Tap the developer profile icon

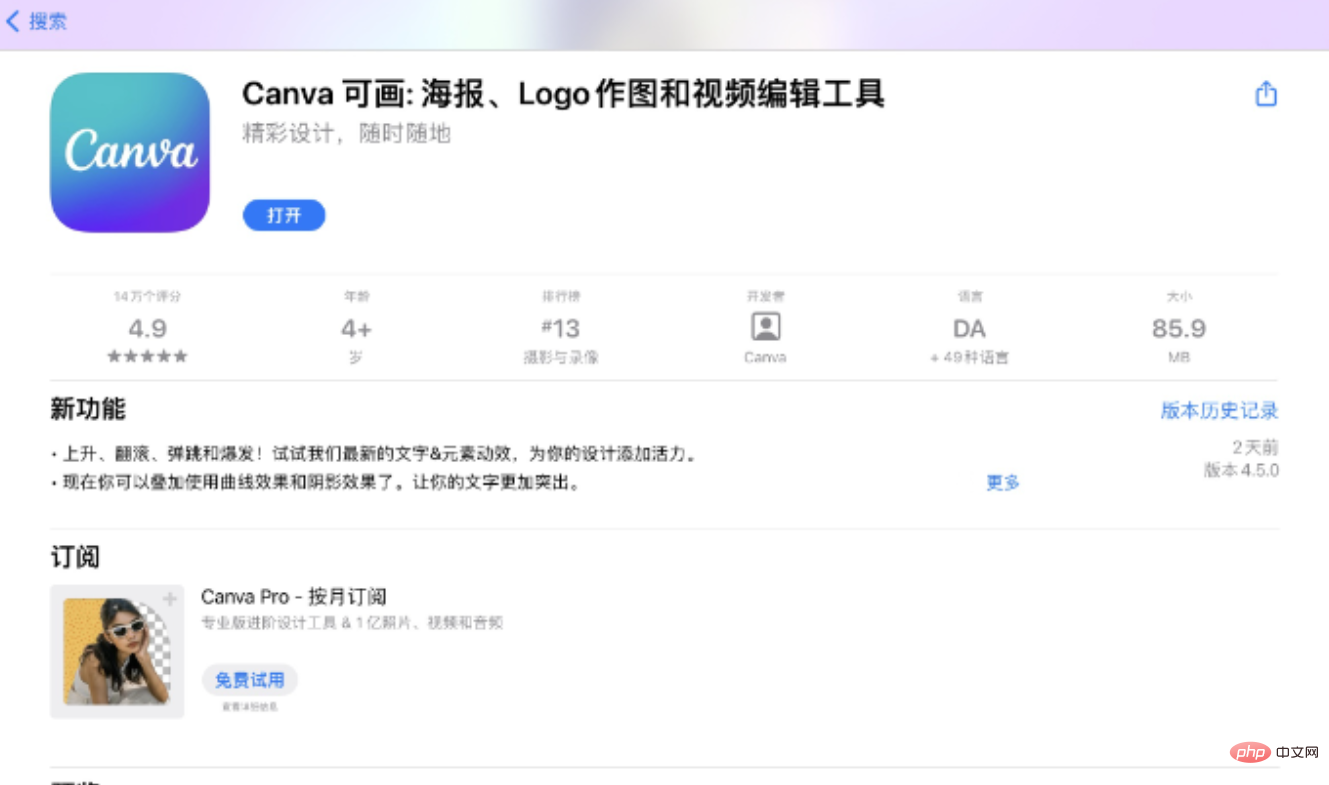point(765,327)
